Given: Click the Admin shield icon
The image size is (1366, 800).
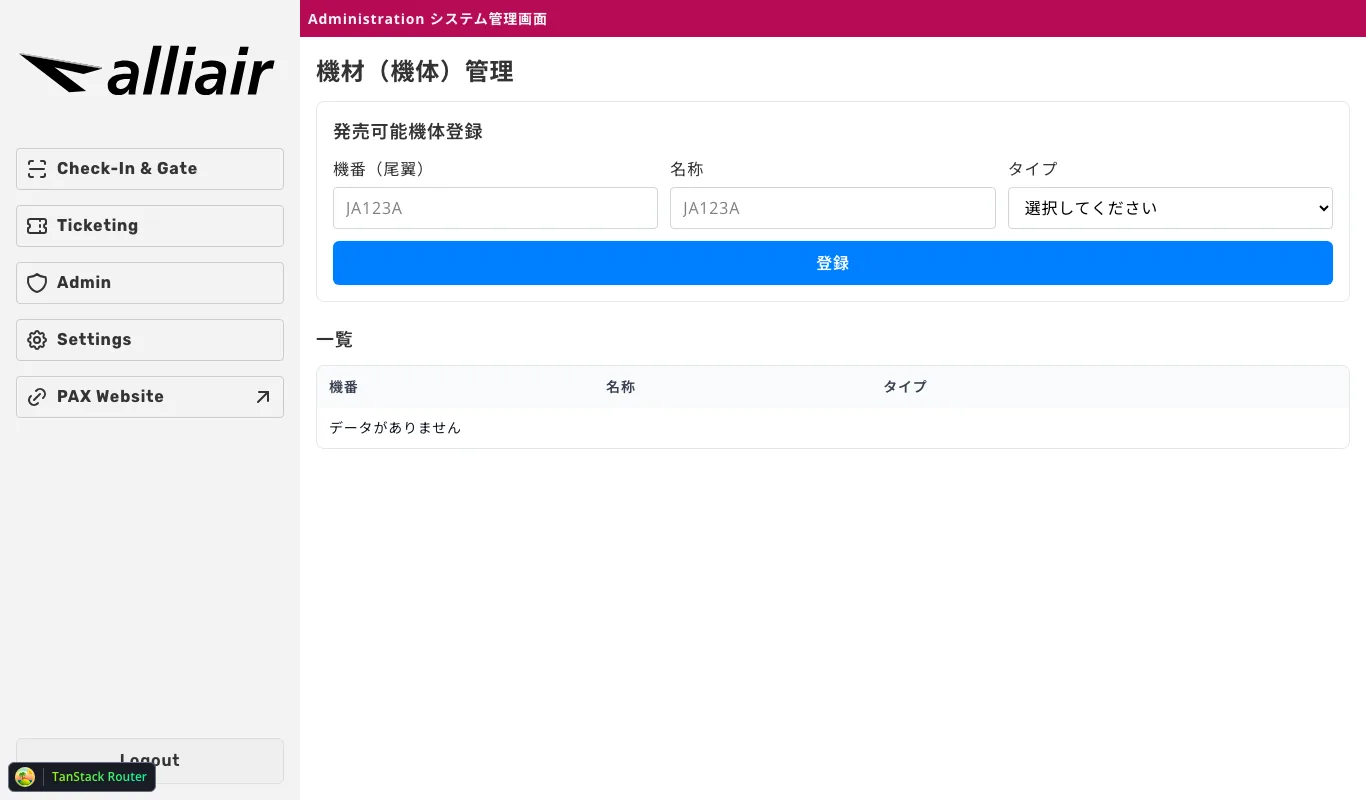Looking at the screenshot, I should 37,283.
